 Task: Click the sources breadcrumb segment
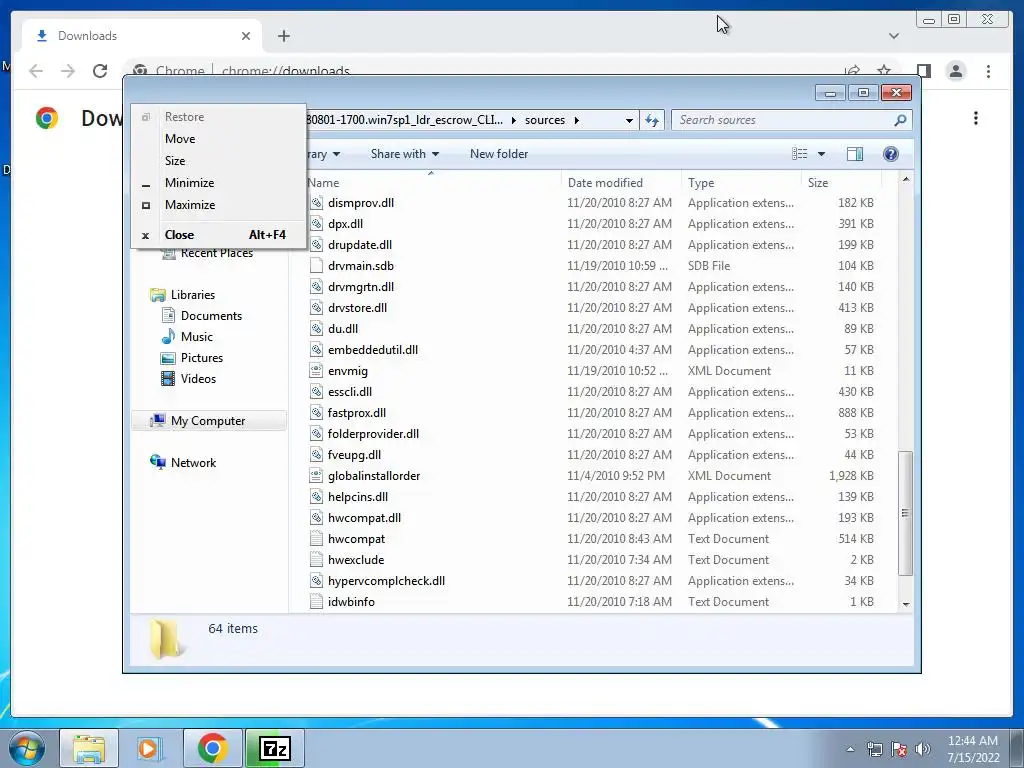(x=545, y=120)
